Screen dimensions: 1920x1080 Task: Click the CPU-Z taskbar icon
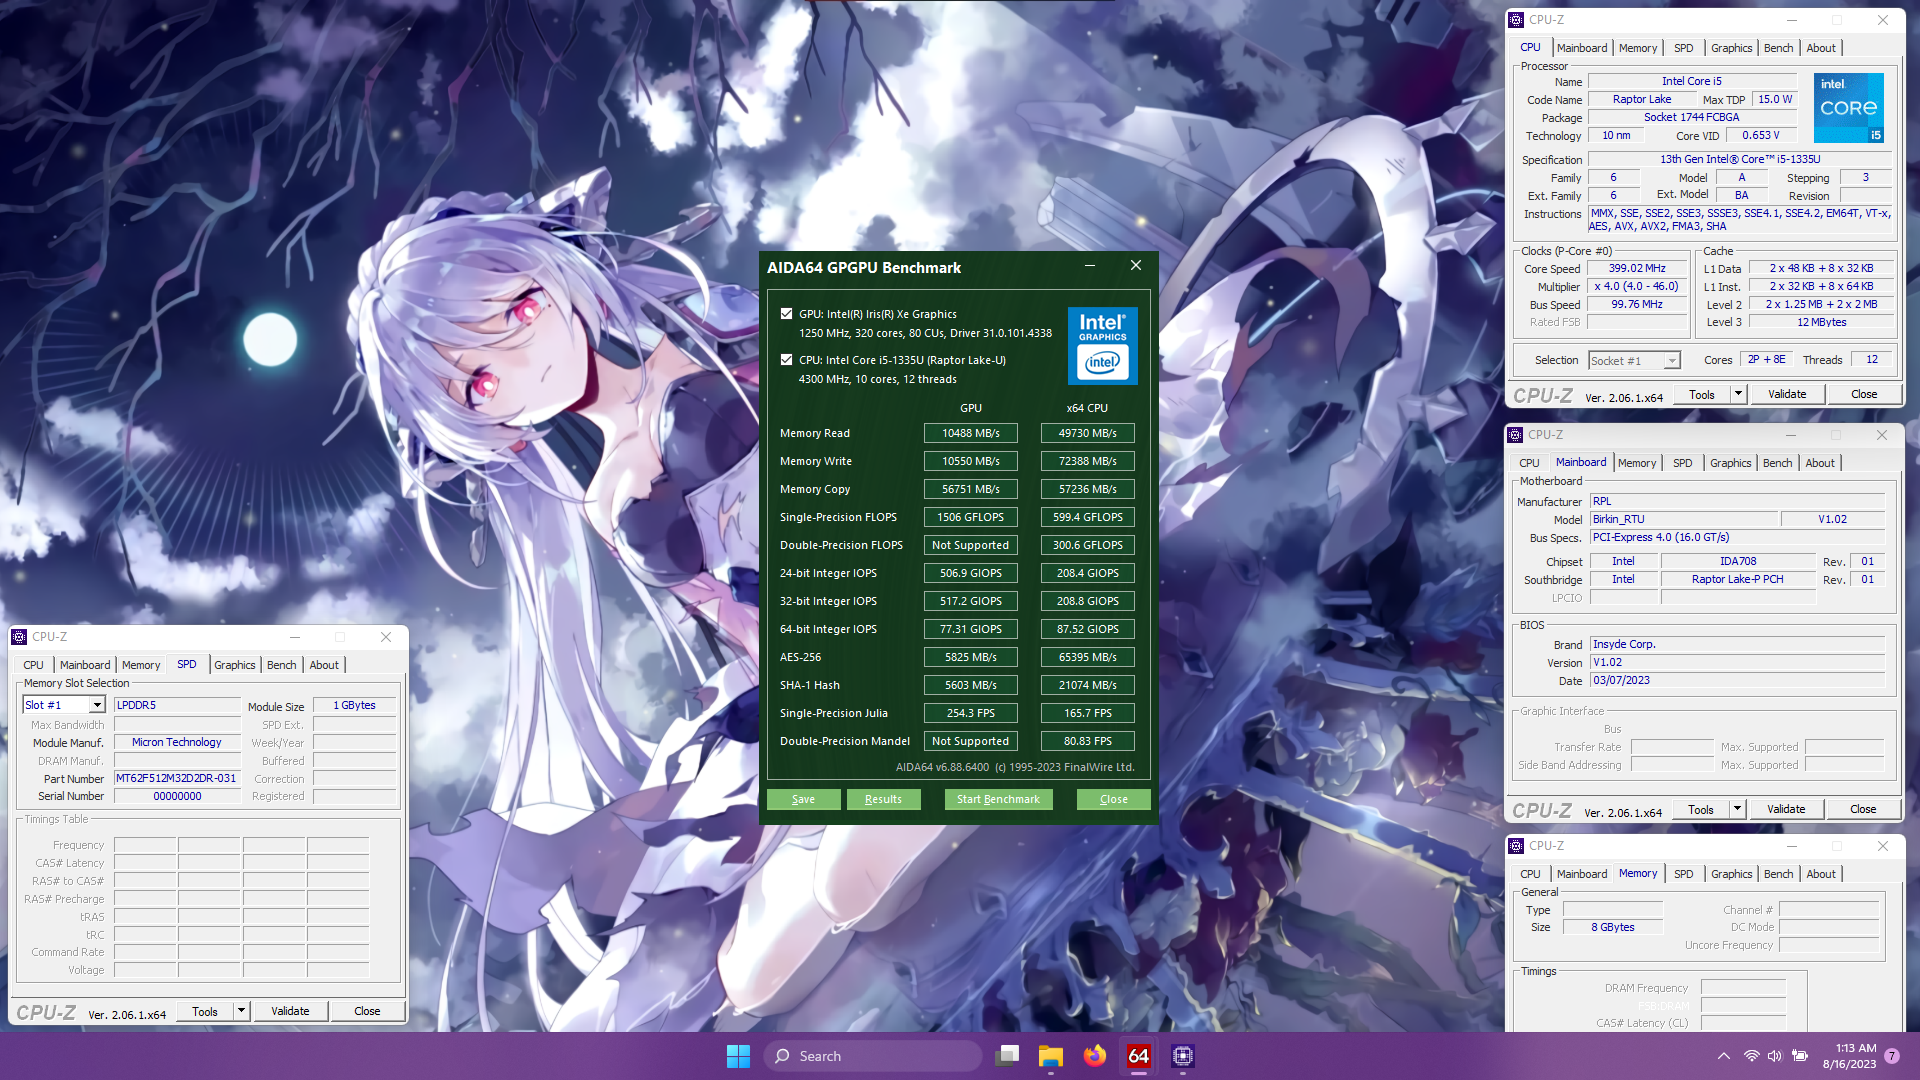pos(1183,1056)
